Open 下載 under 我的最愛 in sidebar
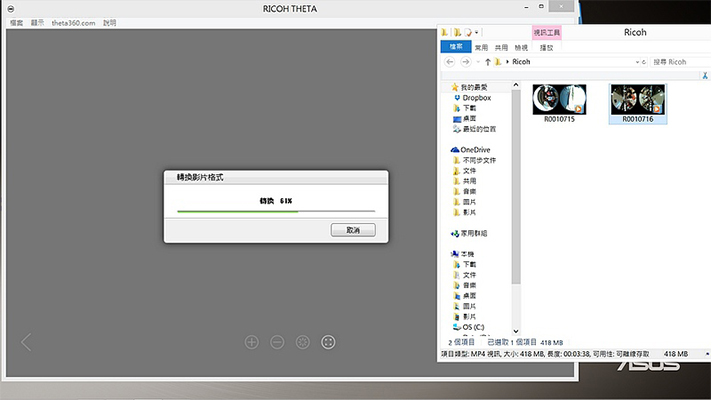 pos(469,108)
